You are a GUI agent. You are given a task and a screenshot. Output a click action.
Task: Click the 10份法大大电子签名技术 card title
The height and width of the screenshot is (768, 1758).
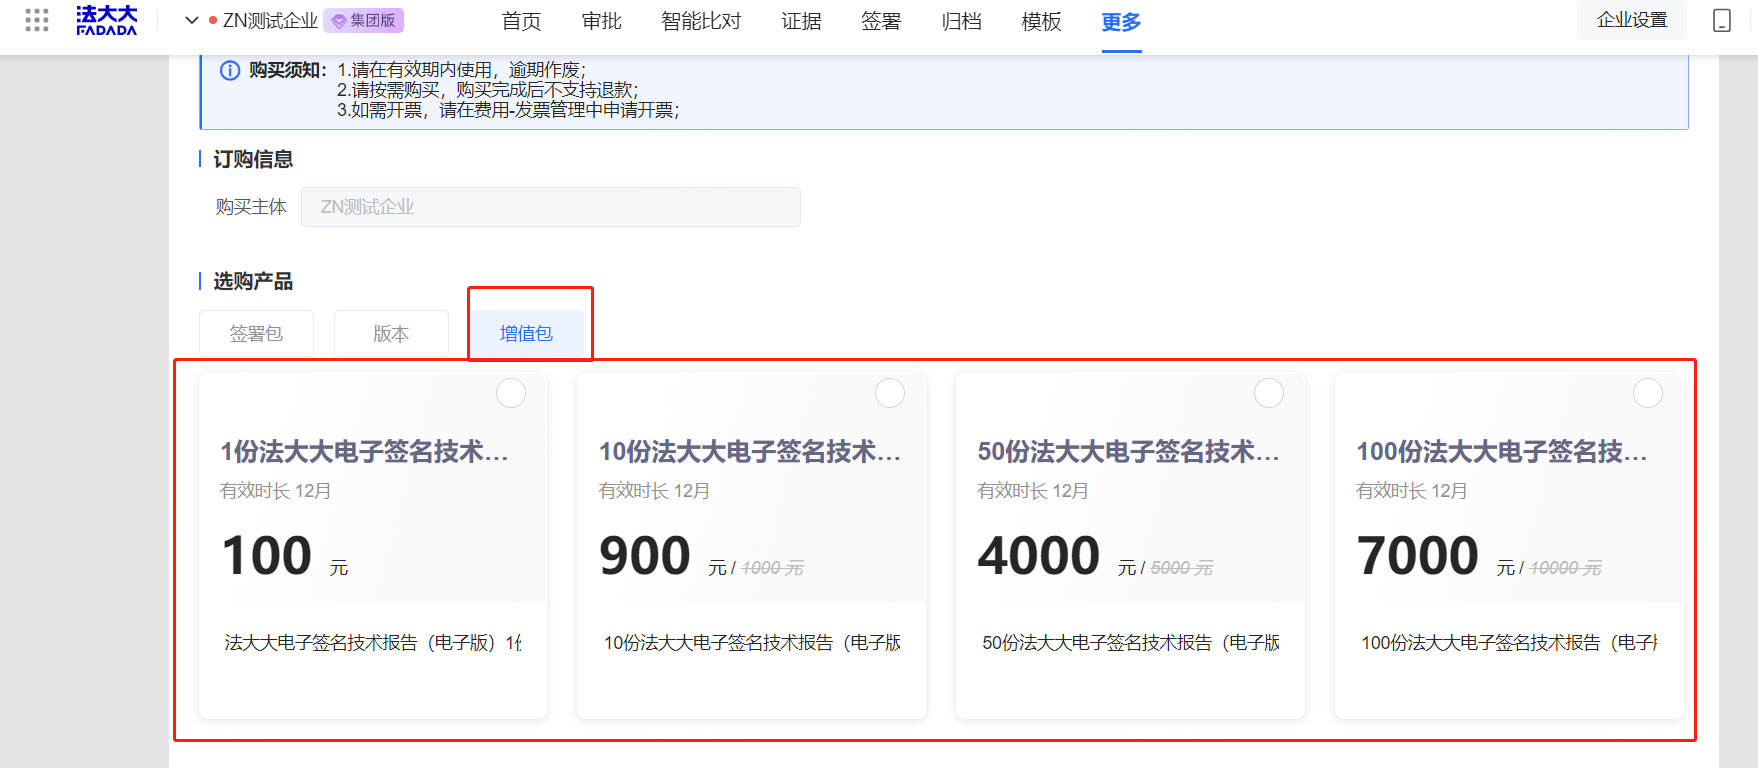750,452
